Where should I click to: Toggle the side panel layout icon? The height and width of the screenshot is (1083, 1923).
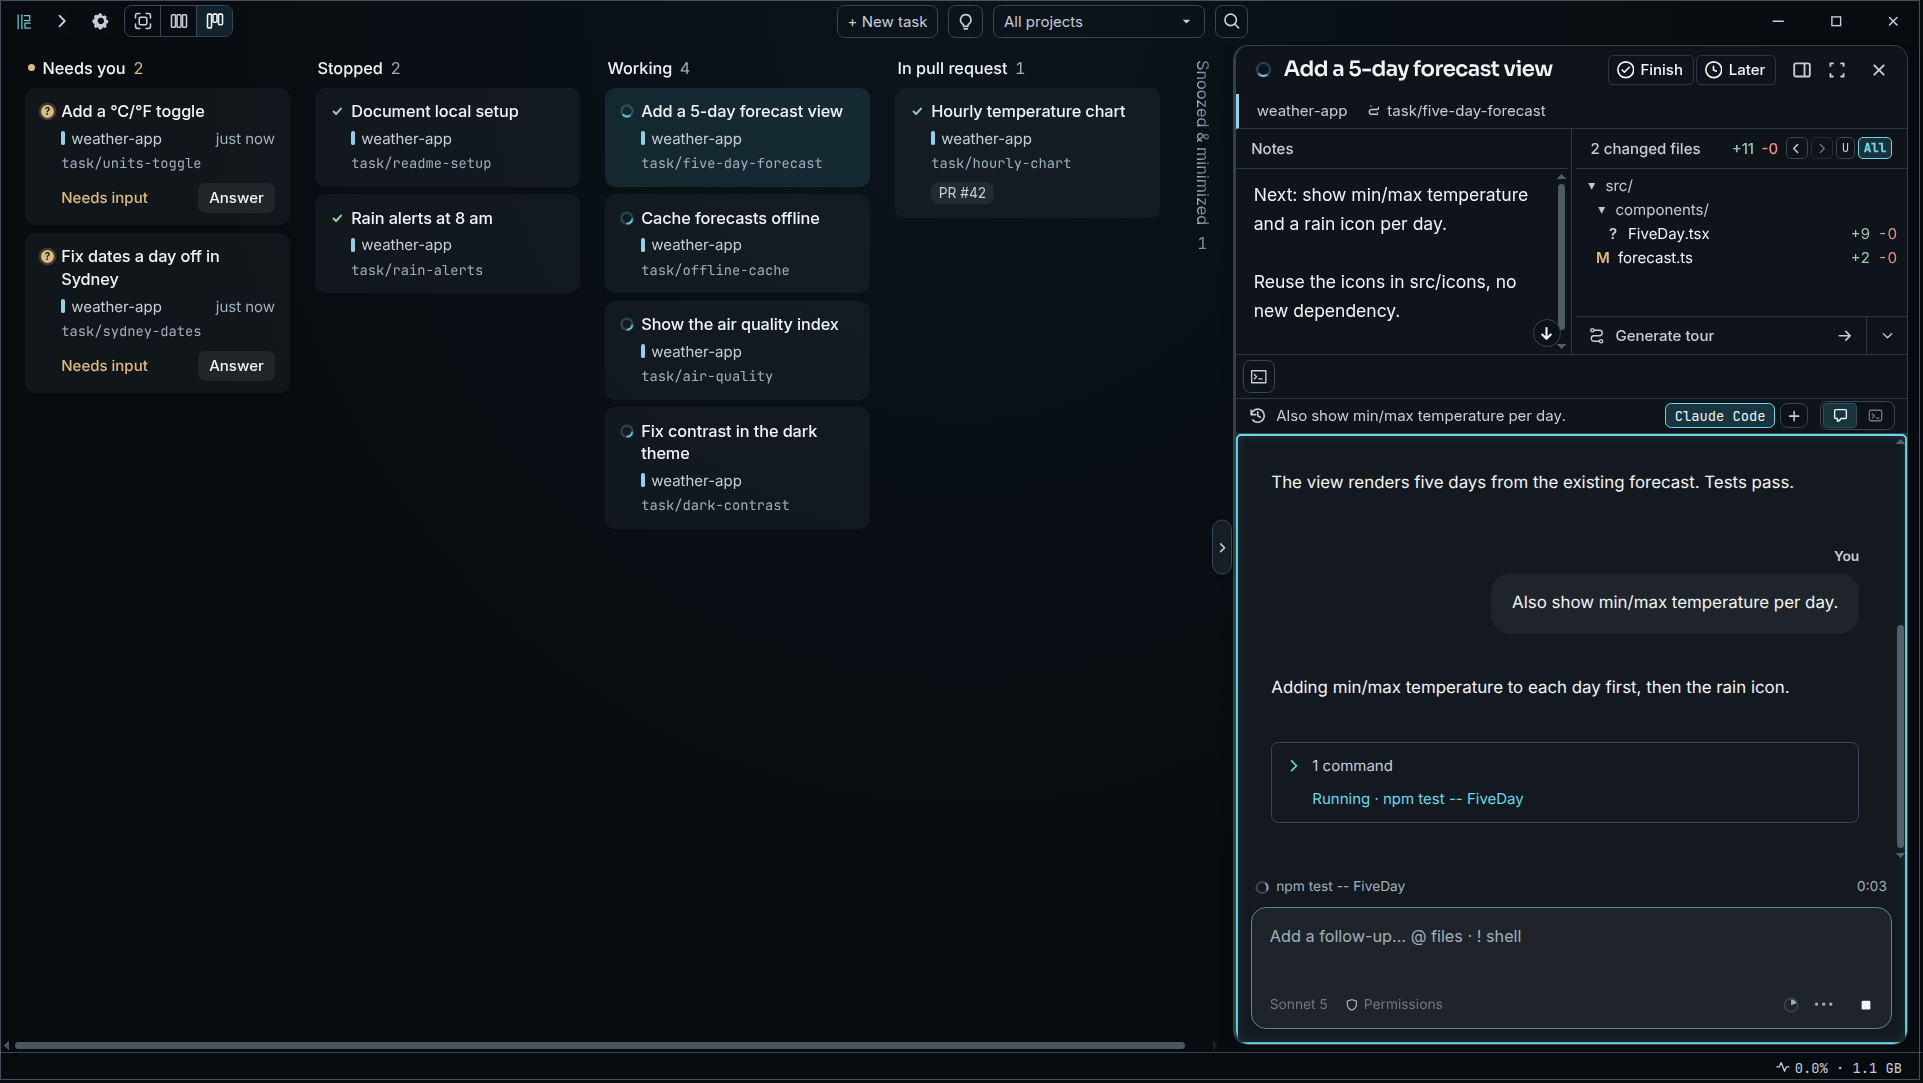point(1802,70)
